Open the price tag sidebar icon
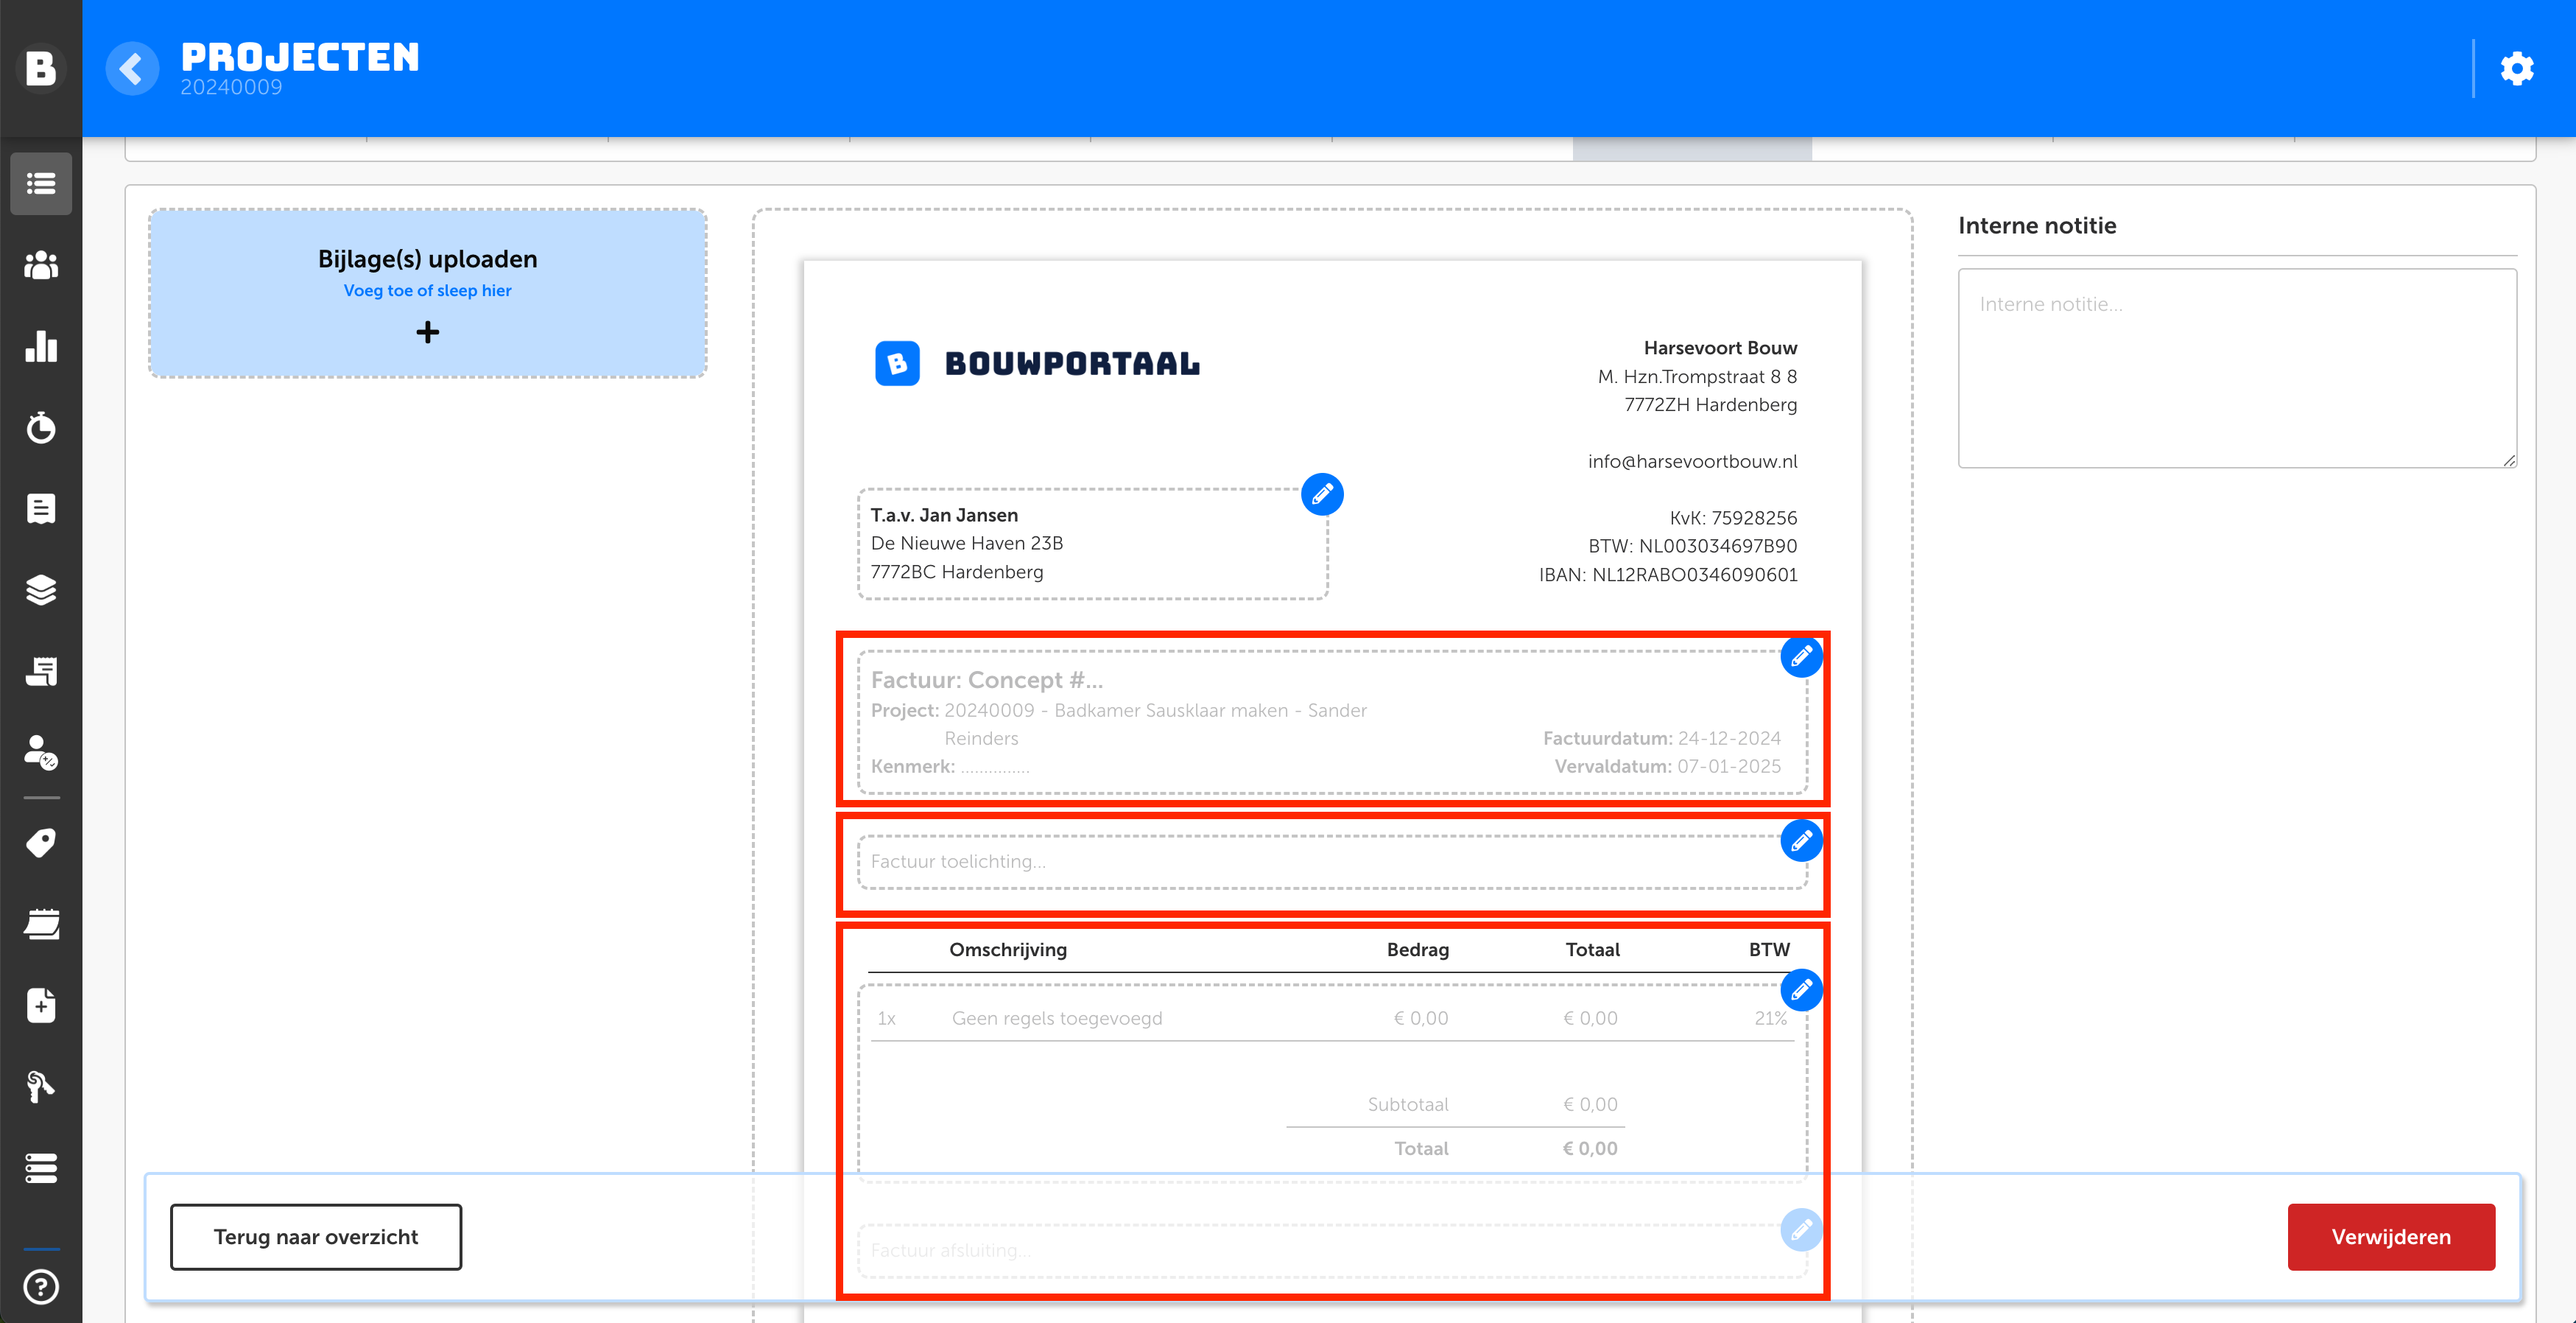 [41, 843]
